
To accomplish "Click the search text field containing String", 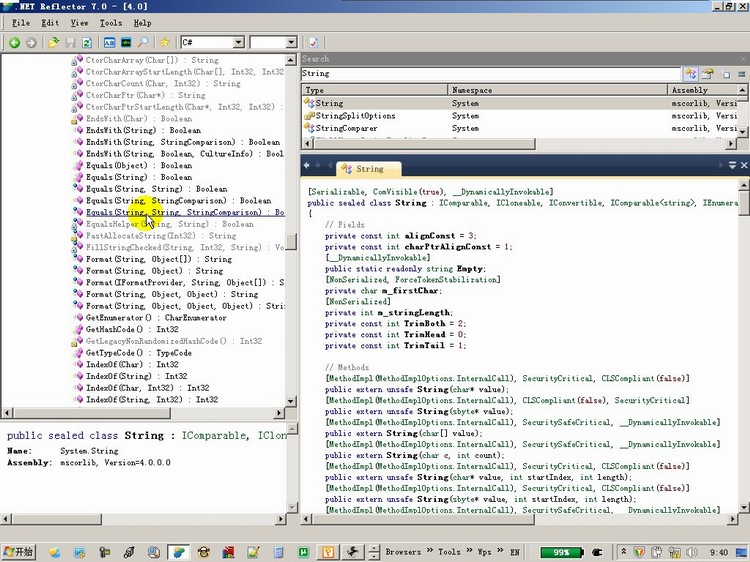I will (x=491, y=74).
